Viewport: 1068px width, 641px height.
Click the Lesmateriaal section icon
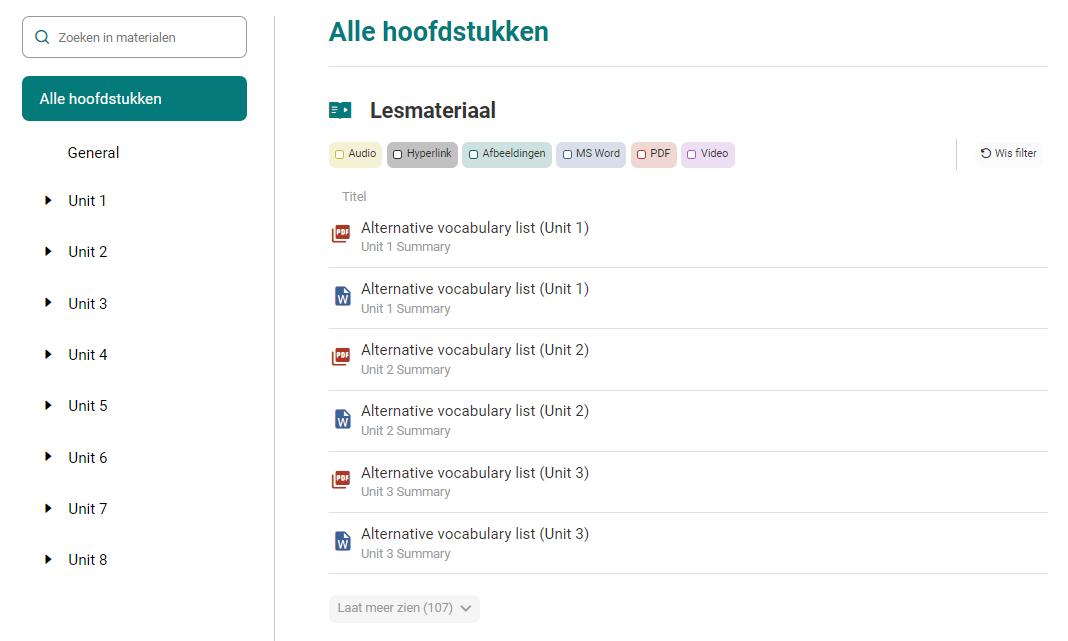click(340, 110)
